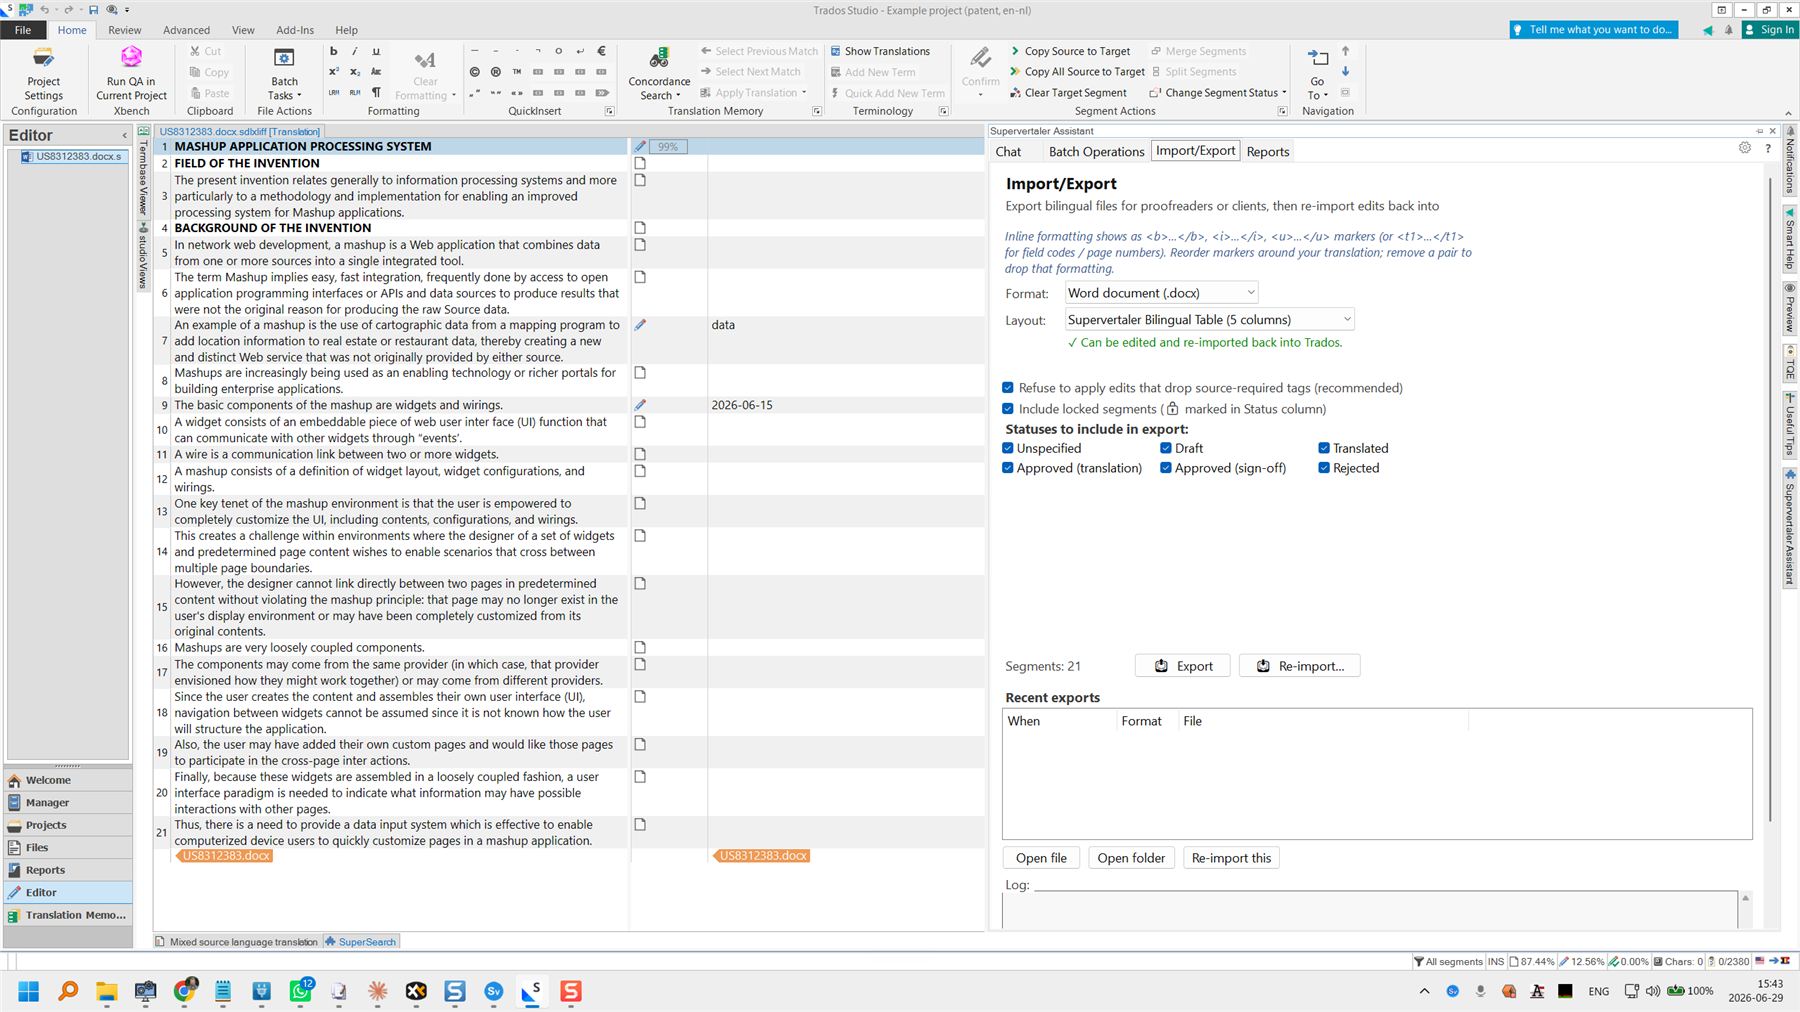
Task: Insert the Euro symbol from QuickInsert
Action: click(x=601, y=51)
